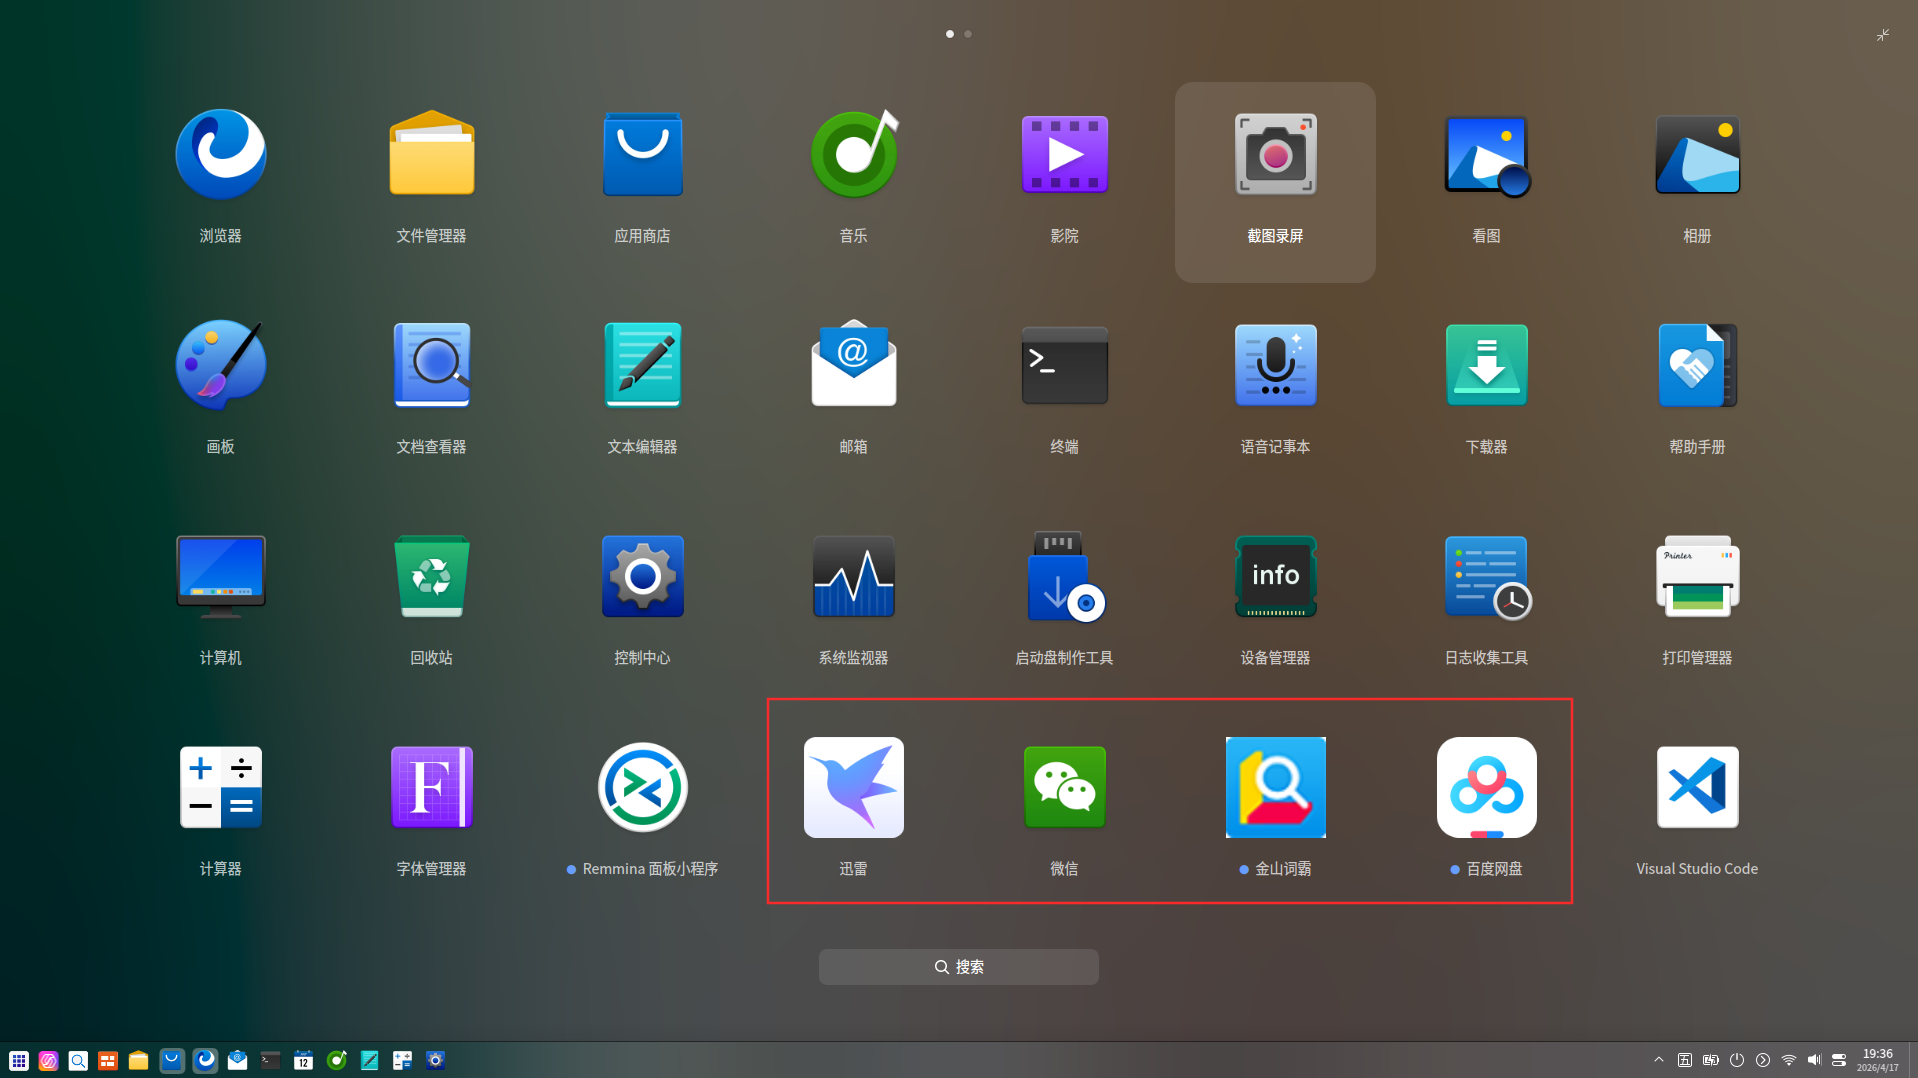Launch the Remmina 面板小程序 app
The height and width of the screenshot is (1078, 1918).
point(643,788)
